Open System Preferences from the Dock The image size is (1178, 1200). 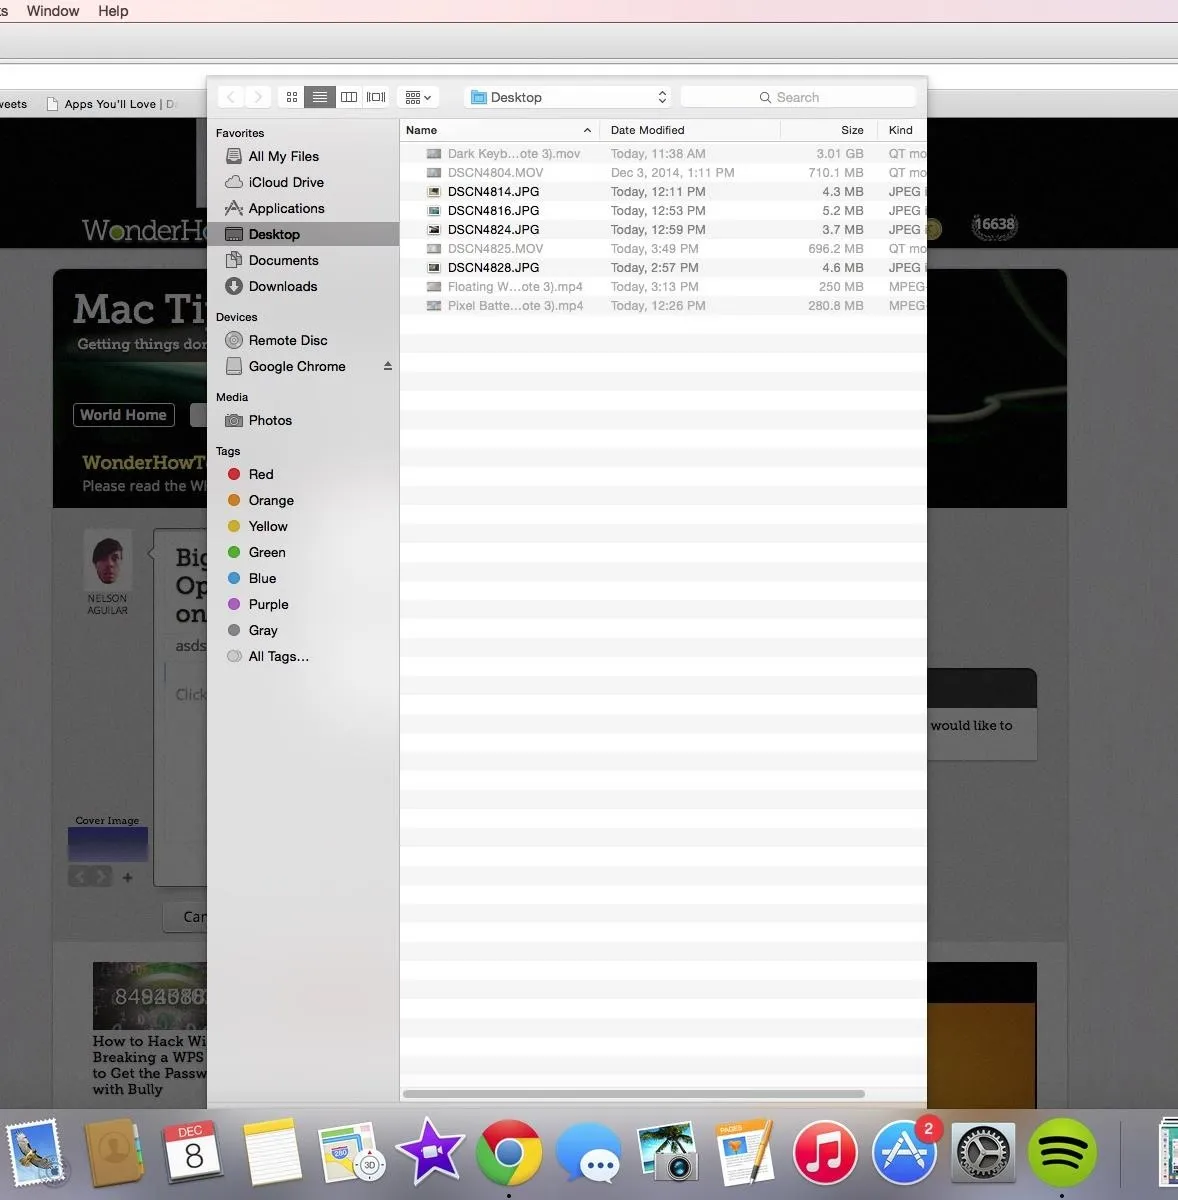pyautogui.click(x=983, y=1153)
